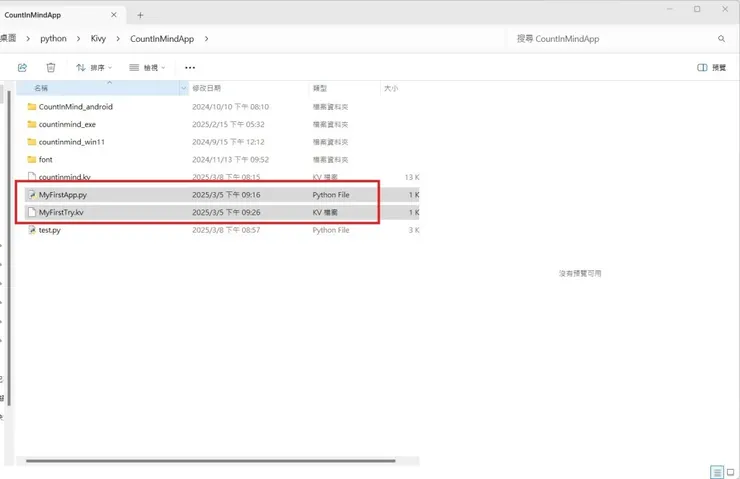Switch to Details view icon at bottom right
The width and height of the screenshot is (740, 479).
pyautogui.click(x=717, y=472)
